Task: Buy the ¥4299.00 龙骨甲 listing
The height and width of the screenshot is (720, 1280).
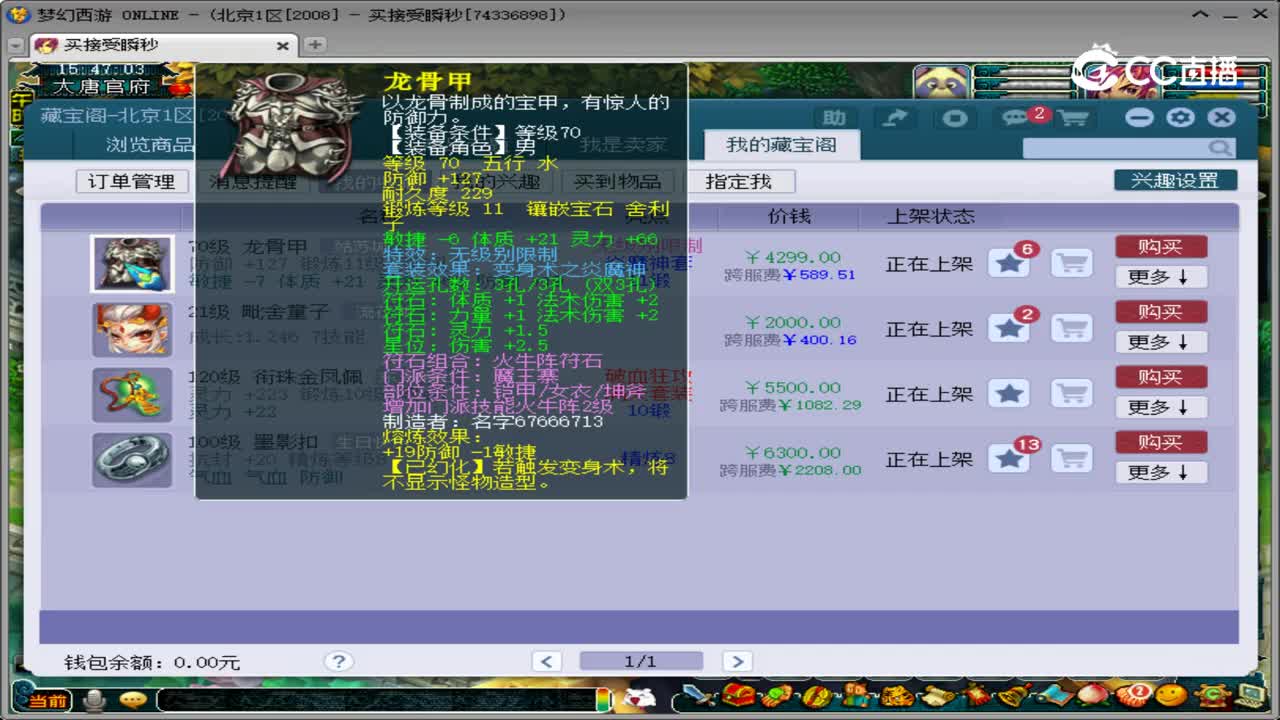Action: tap(1161, 247)
